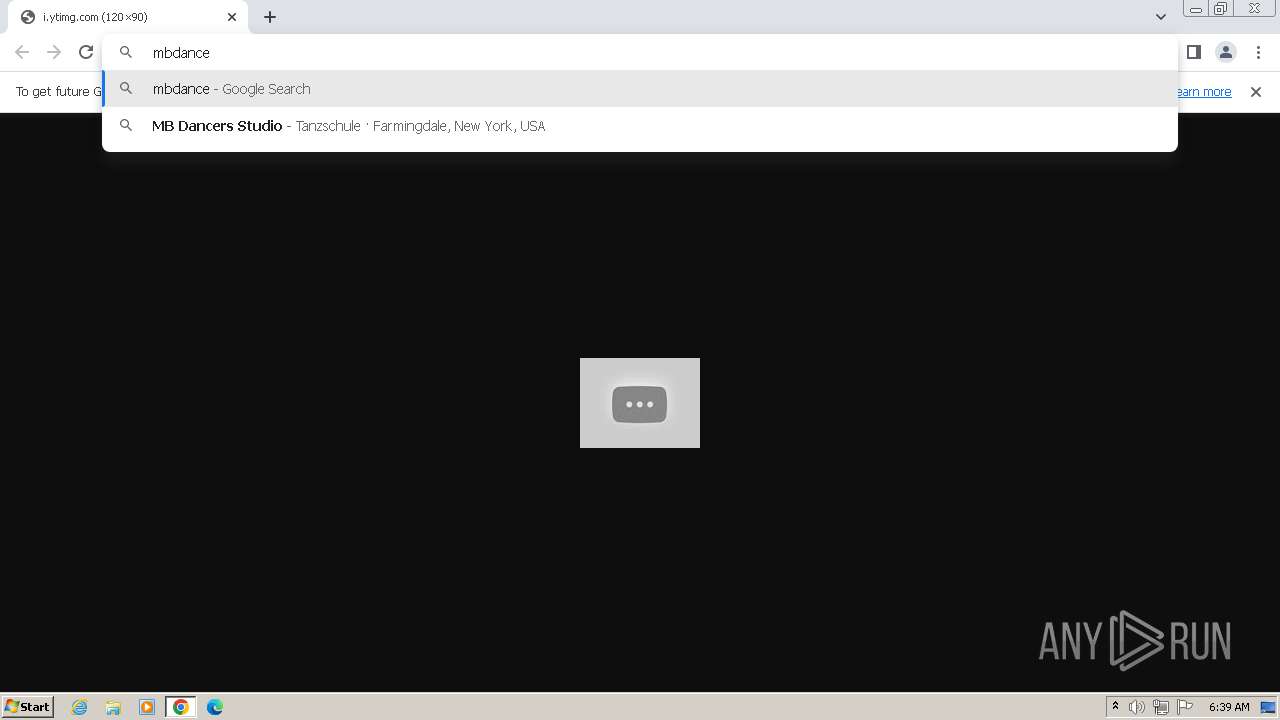Follow the Learn more link in infobar
Image resolution: width=1280 pixels, height=720 pixels.
click(1204, 92)
